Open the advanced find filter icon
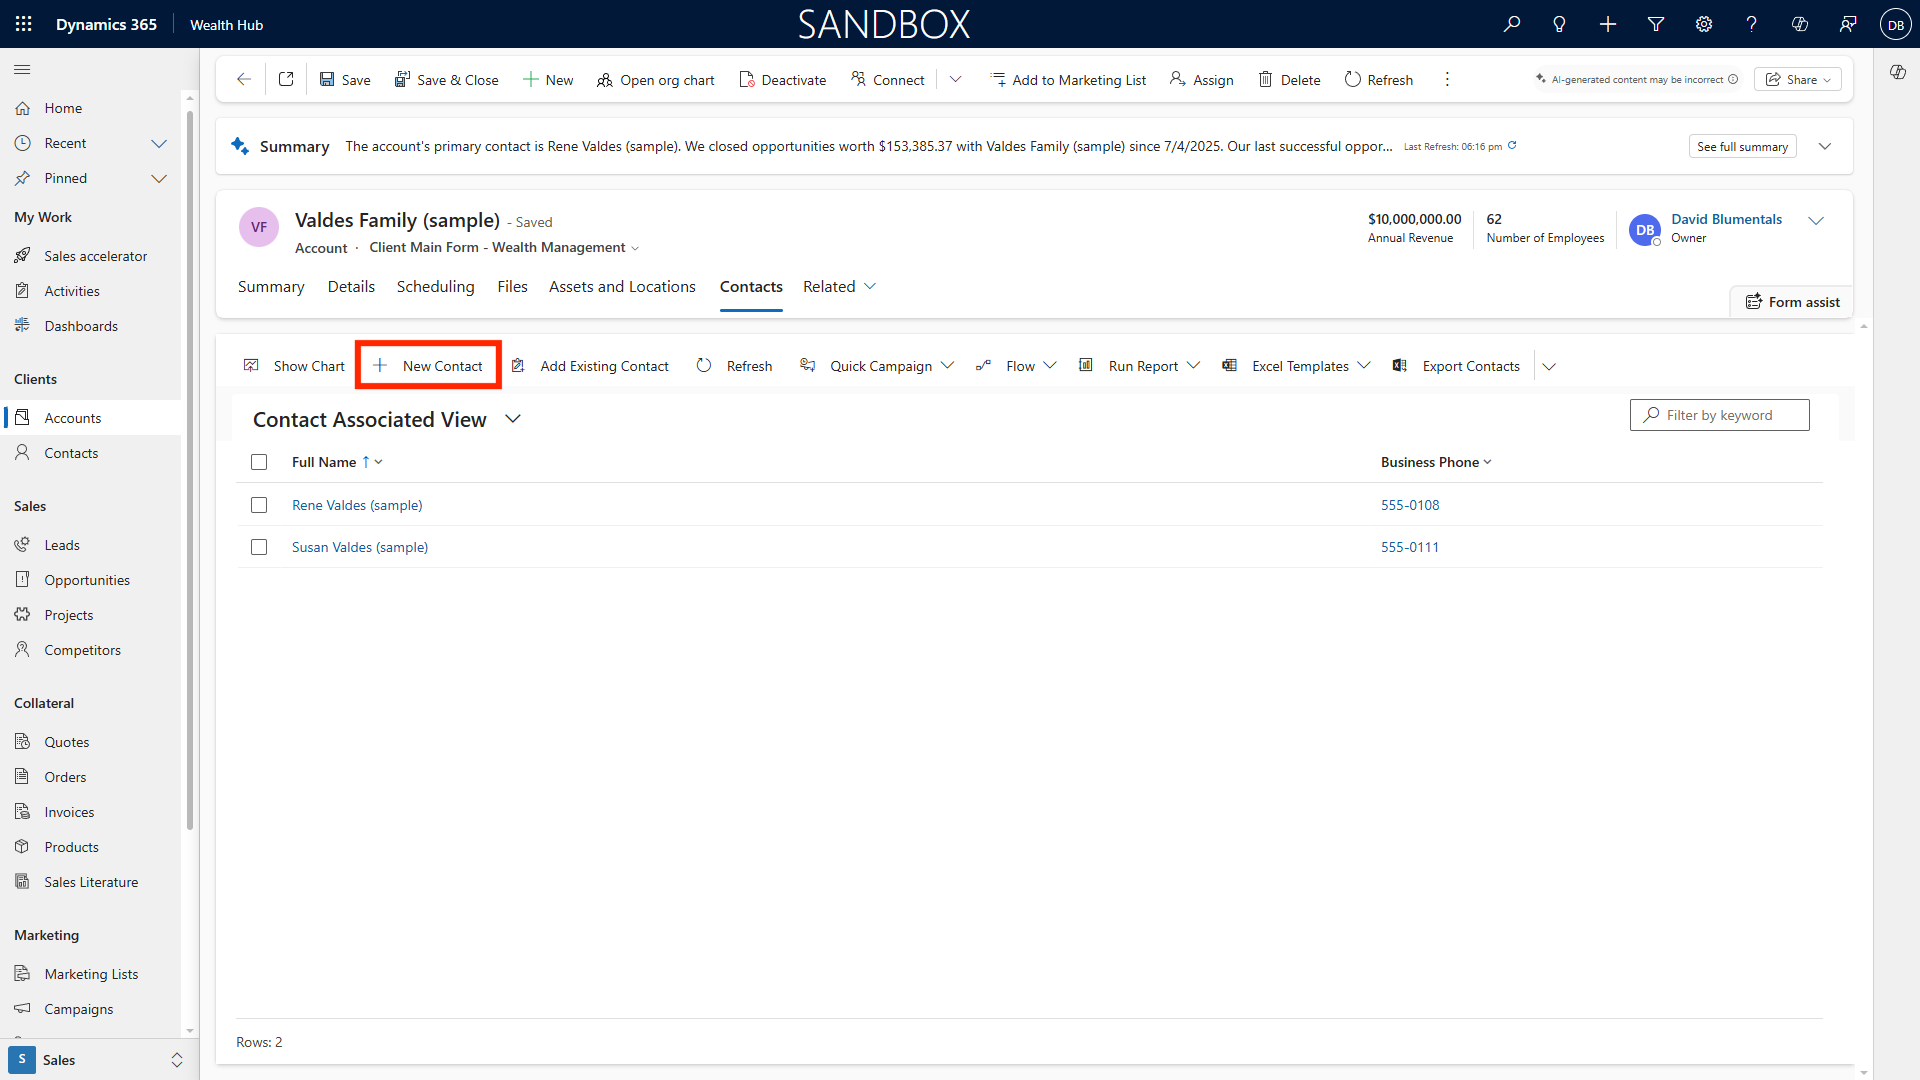 [1656, 24]
